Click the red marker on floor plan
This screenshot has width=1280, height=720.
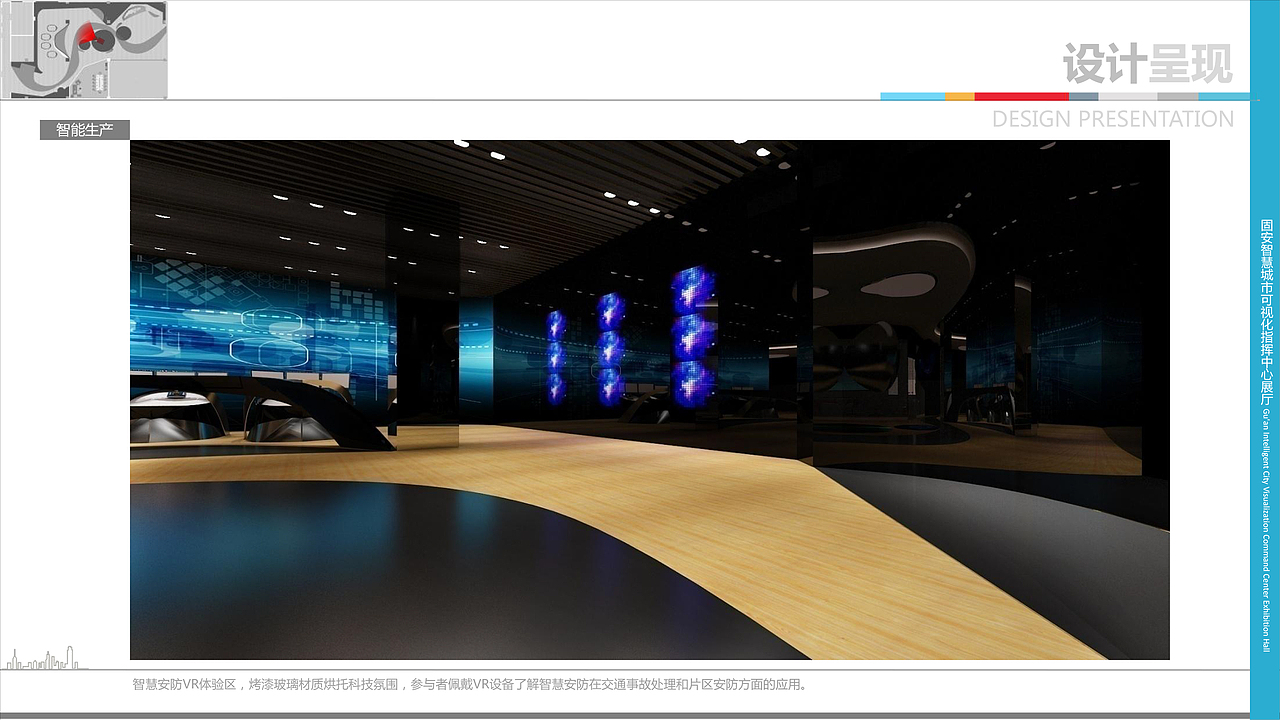(89, 35)
